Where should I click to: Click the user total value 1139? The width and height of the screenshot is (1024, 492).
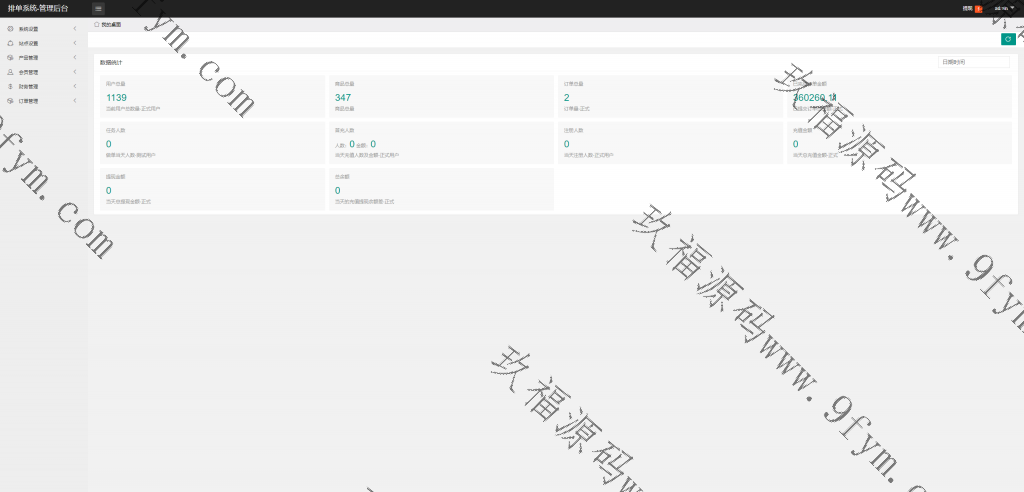click(116, 98)
